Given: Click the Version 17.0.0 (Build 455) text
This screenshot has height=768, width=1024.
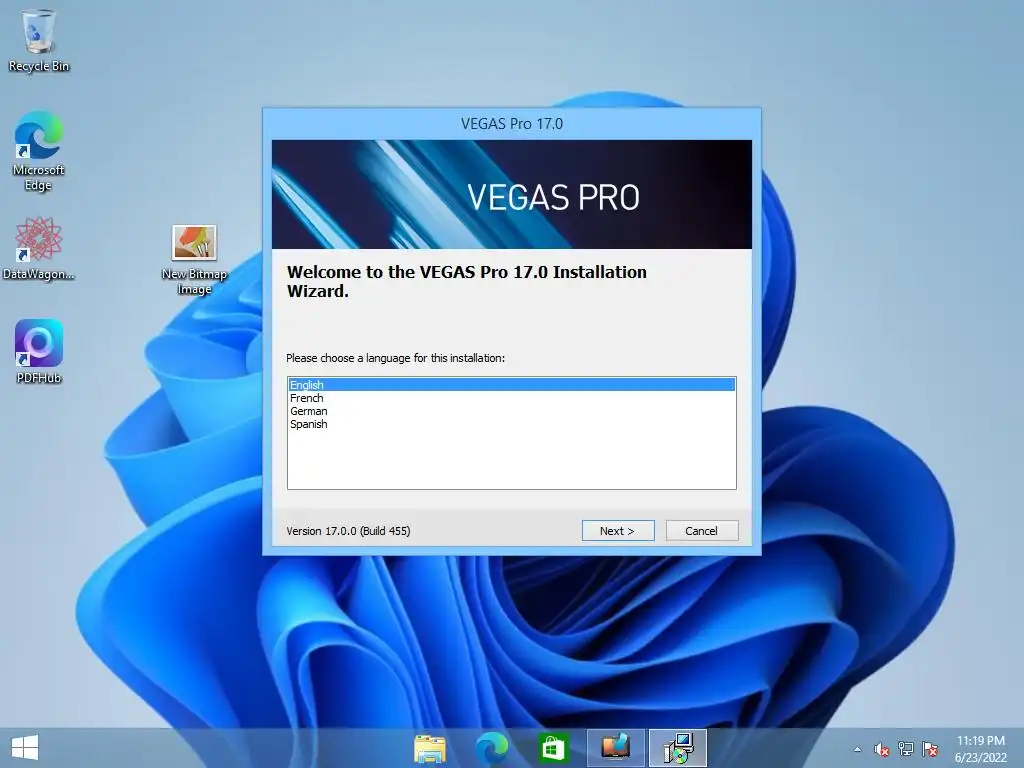Looking at the screenshot, I should click(348, 531).
